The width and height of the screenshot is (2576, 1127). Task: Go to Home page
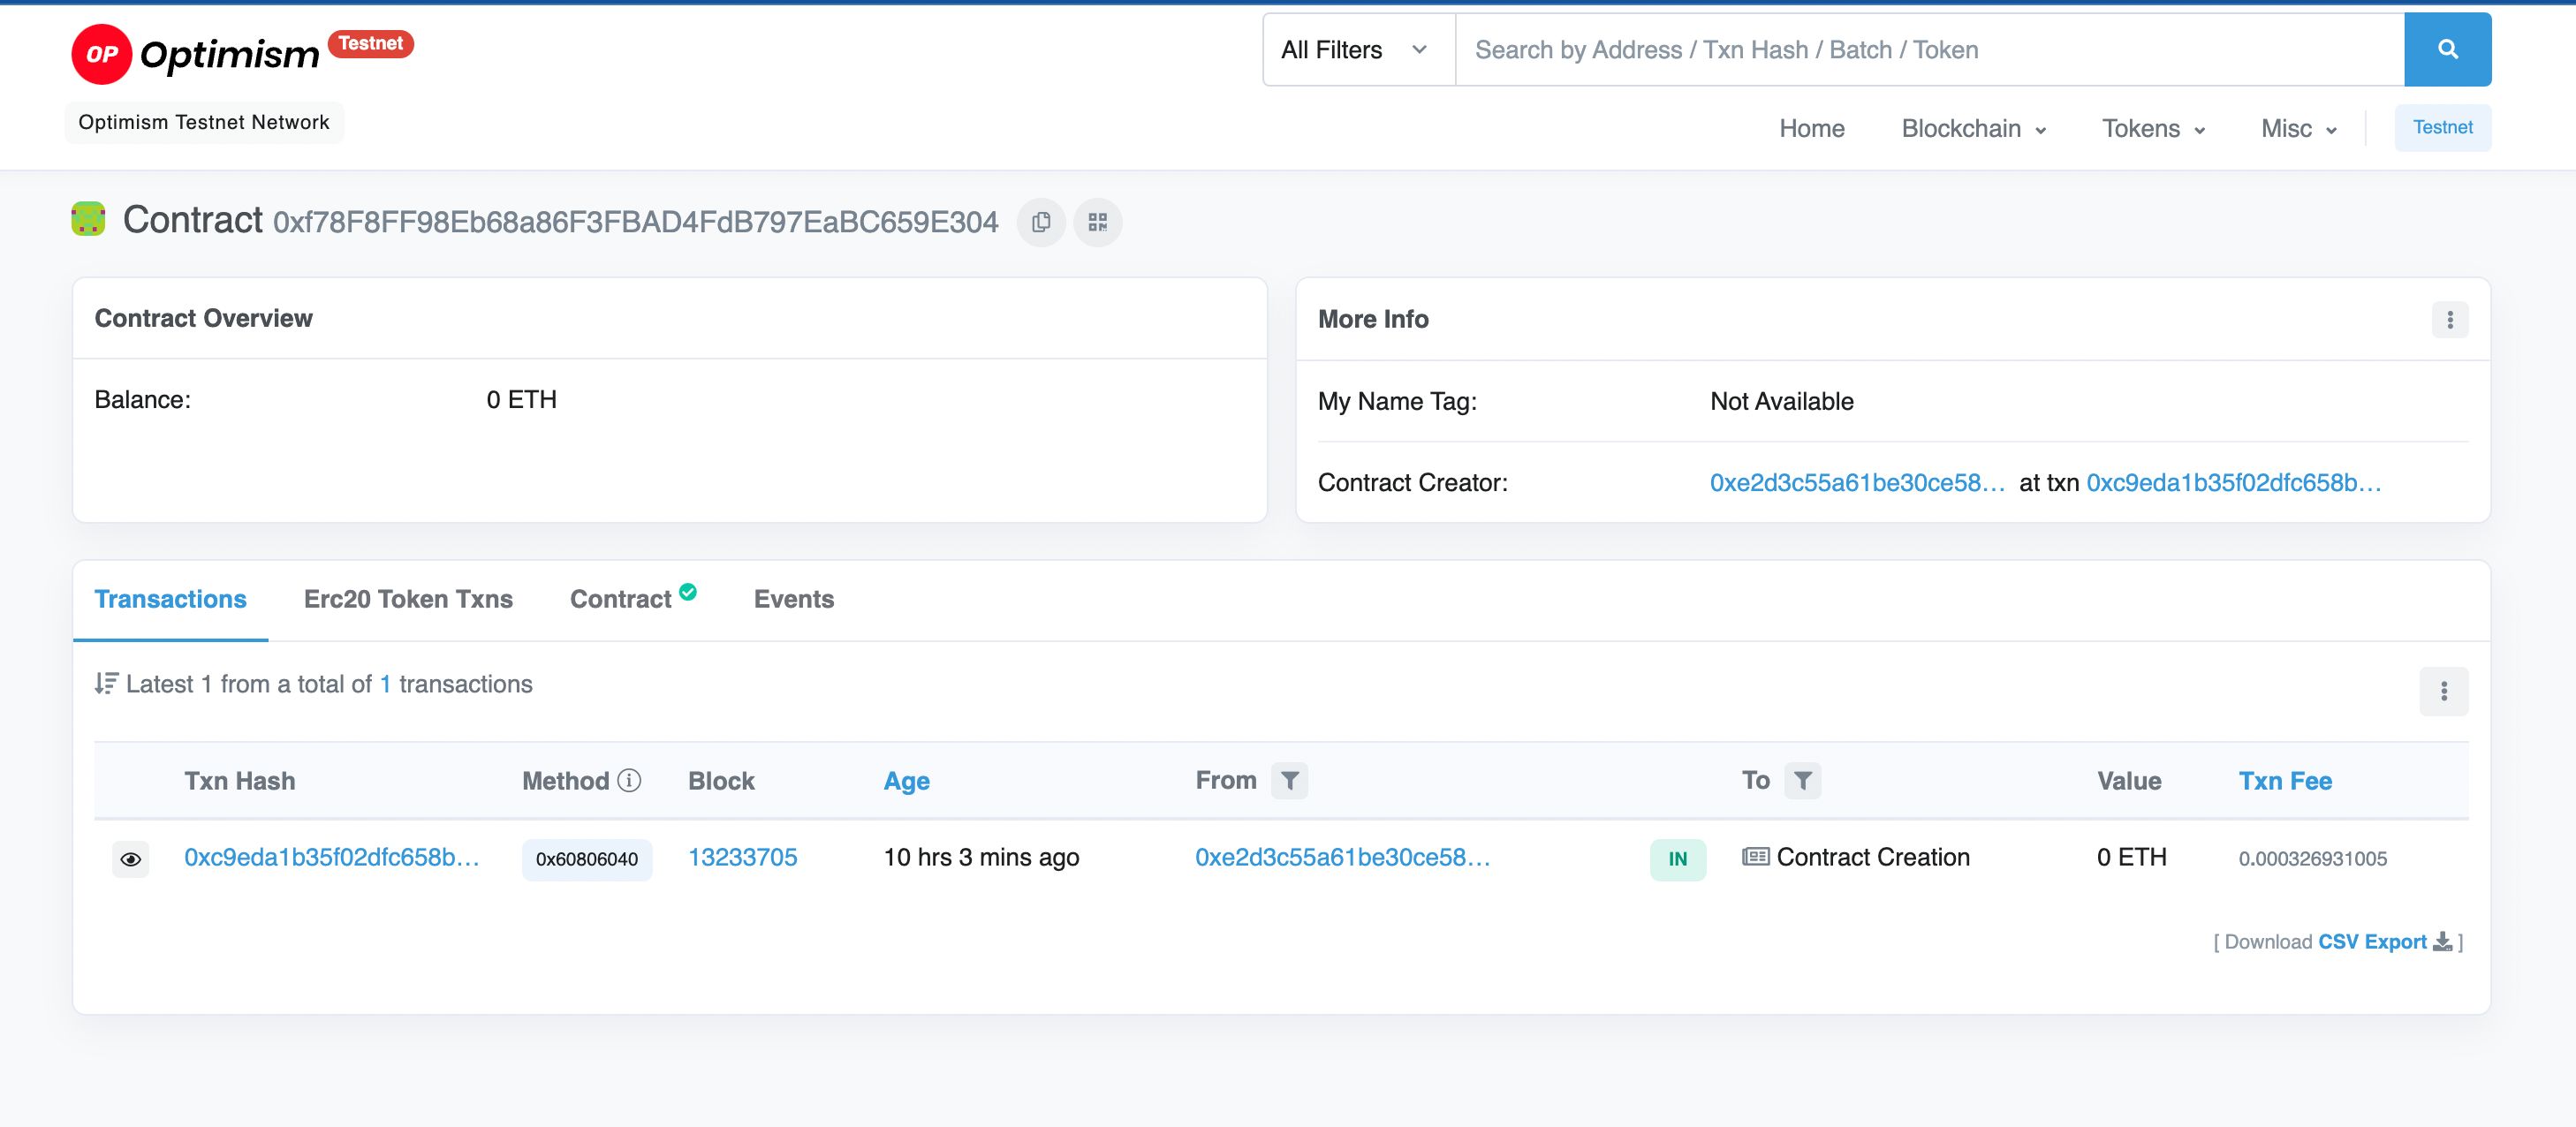[x=1811, y=128]
